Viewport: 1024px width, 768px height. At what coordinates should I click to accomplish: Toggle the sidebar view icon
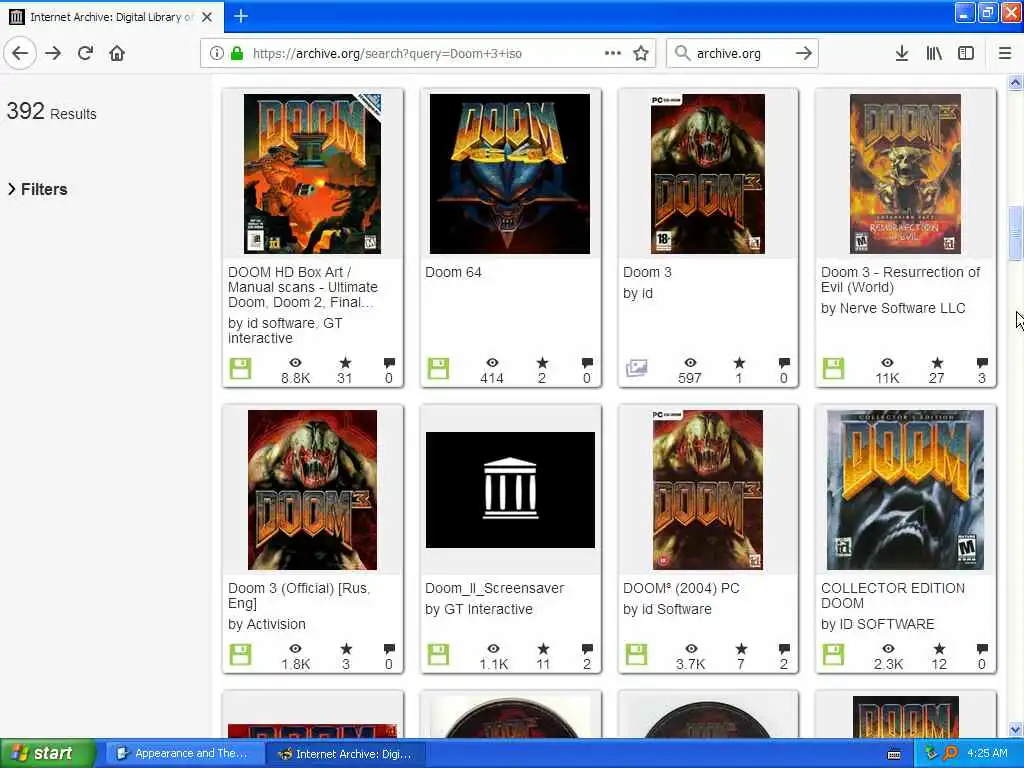point(966,54)
